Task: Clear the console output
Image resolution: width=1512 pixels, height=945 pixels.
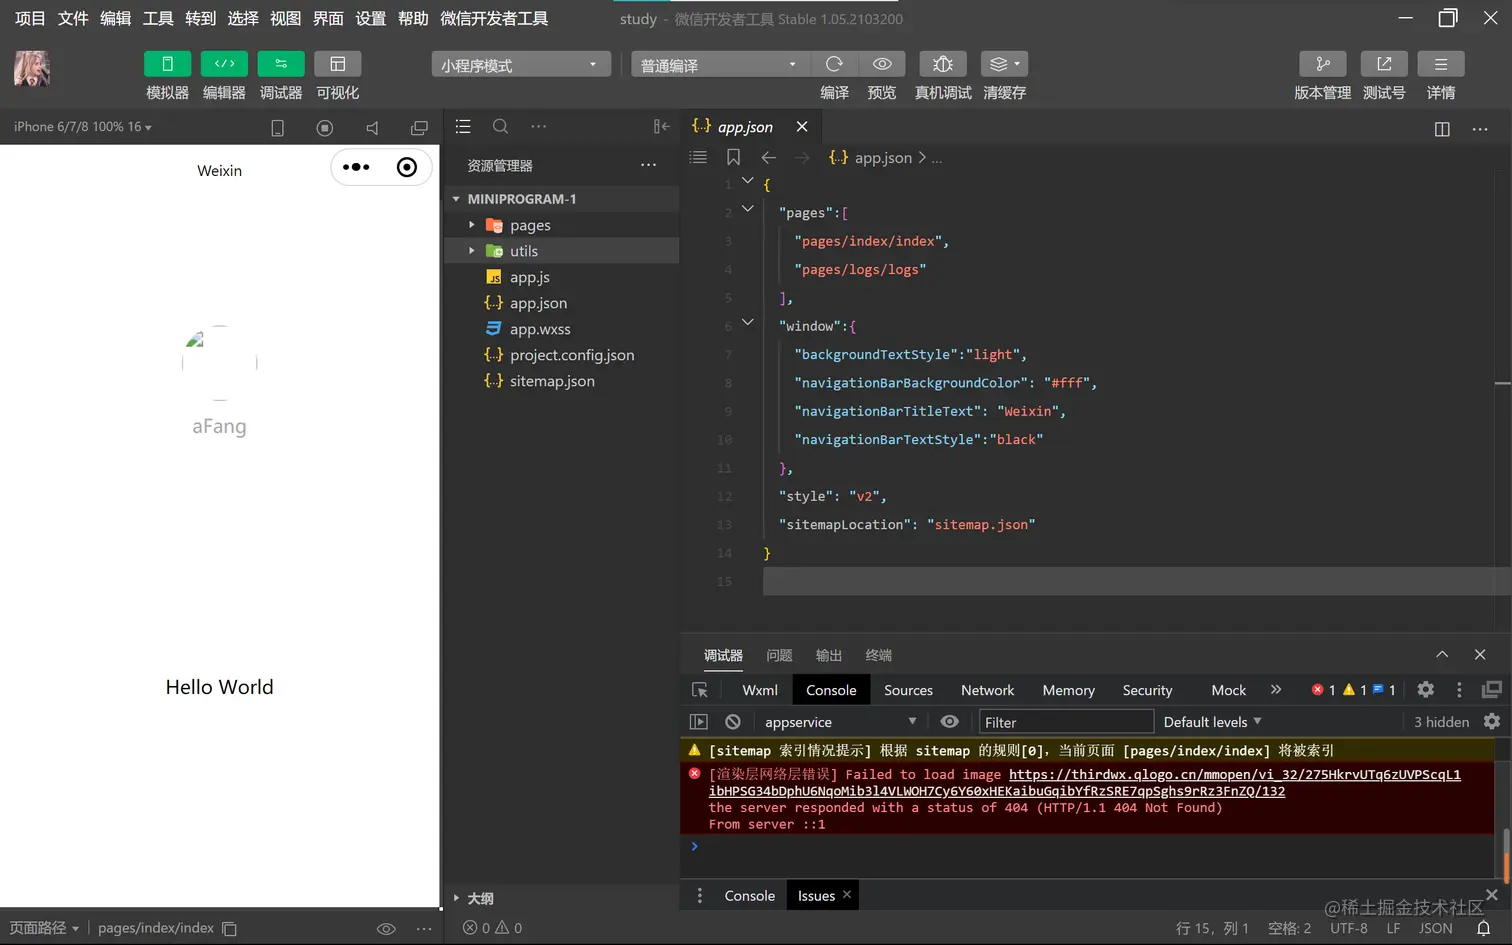Action: 733,721
